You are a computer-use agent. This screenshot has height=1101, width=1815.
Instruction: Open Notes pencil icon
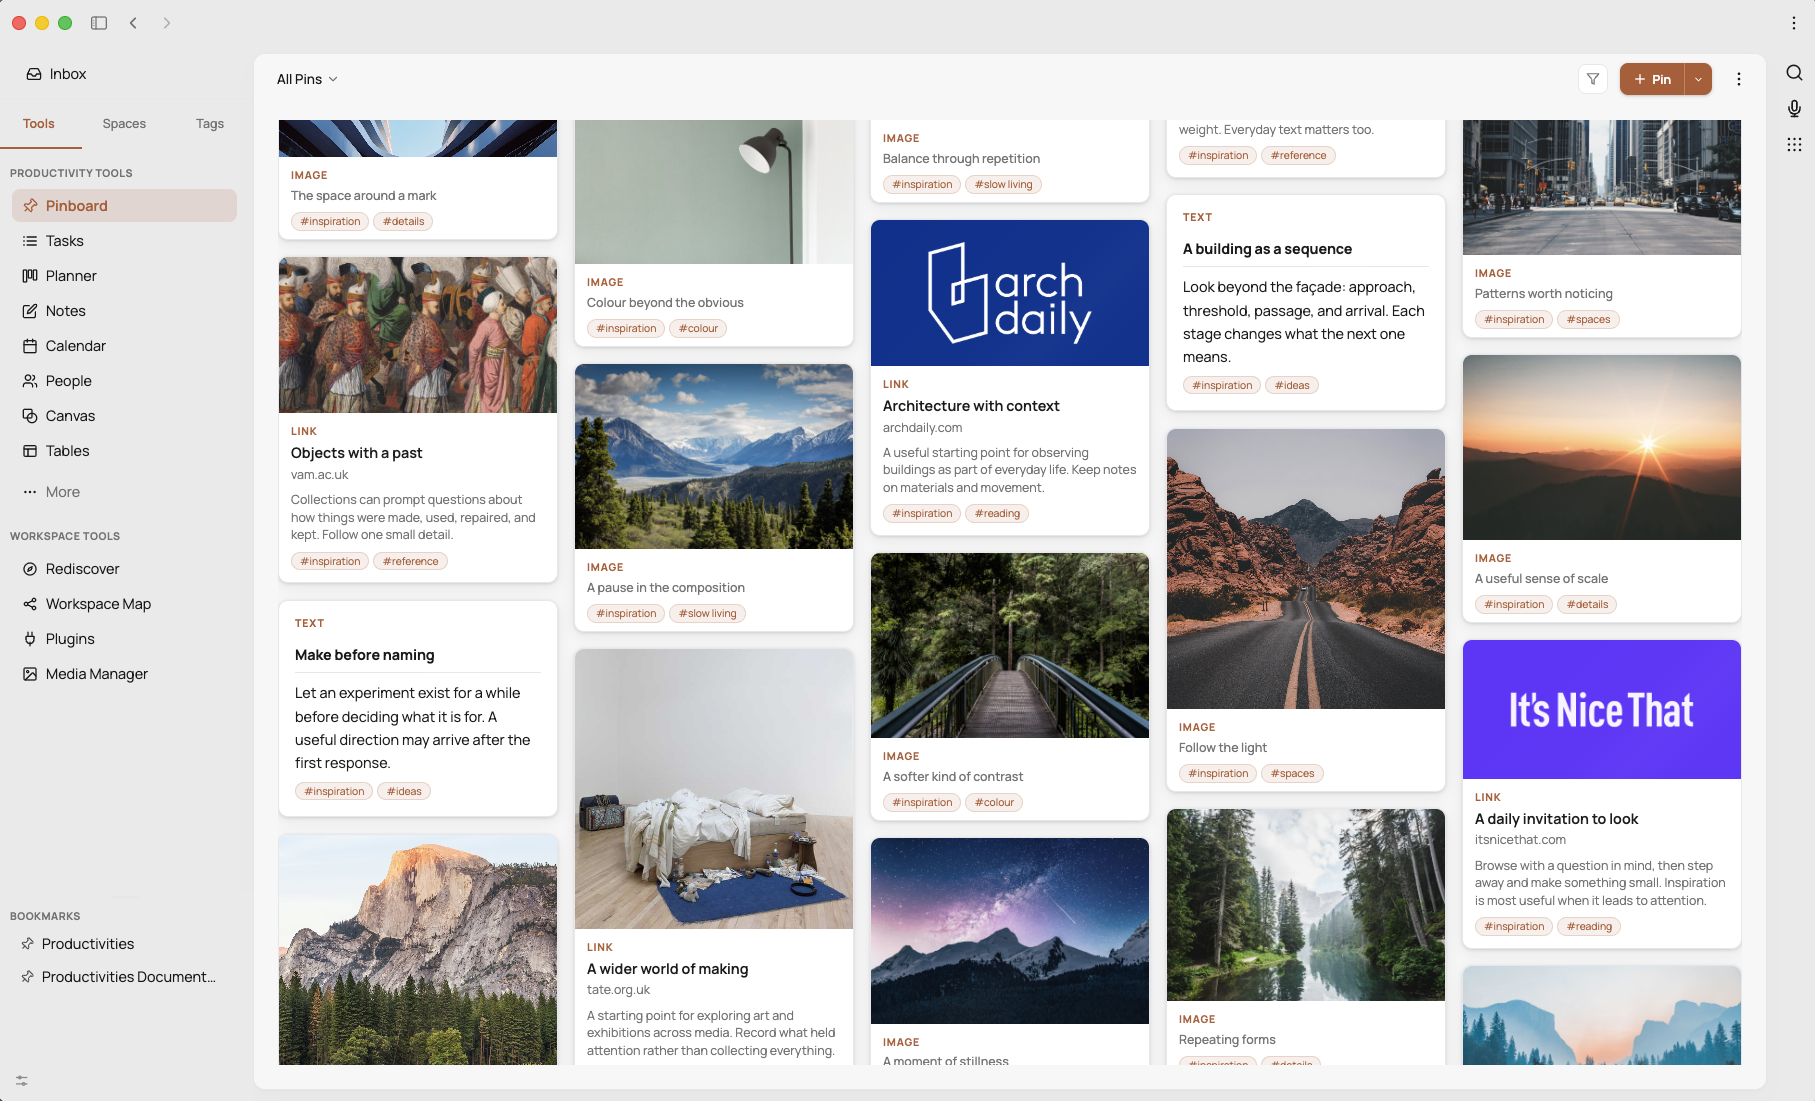coord(30,311)
